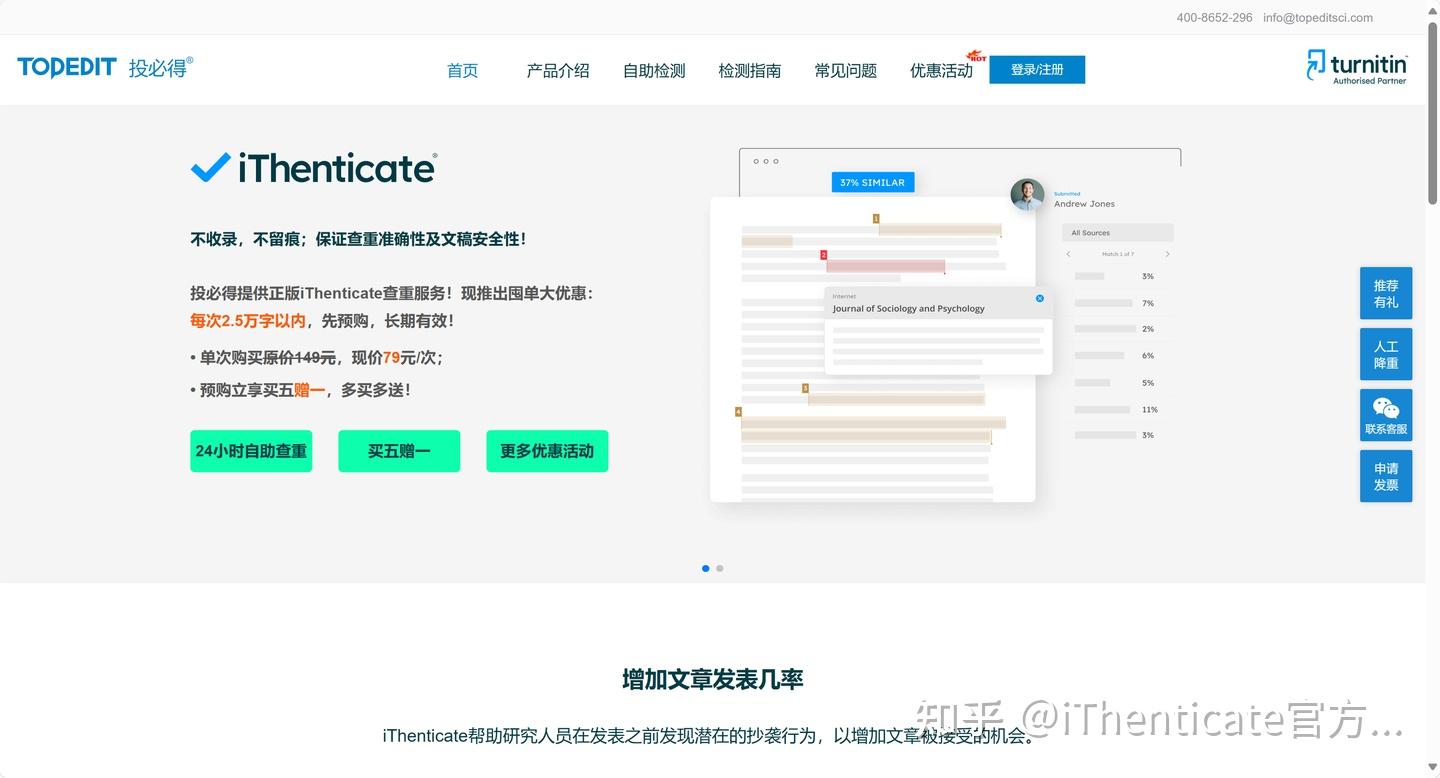Open the 推荐有礼 sidebar panel
The height and width of the screenshot is (778, 1440).
coord(1385,293)
